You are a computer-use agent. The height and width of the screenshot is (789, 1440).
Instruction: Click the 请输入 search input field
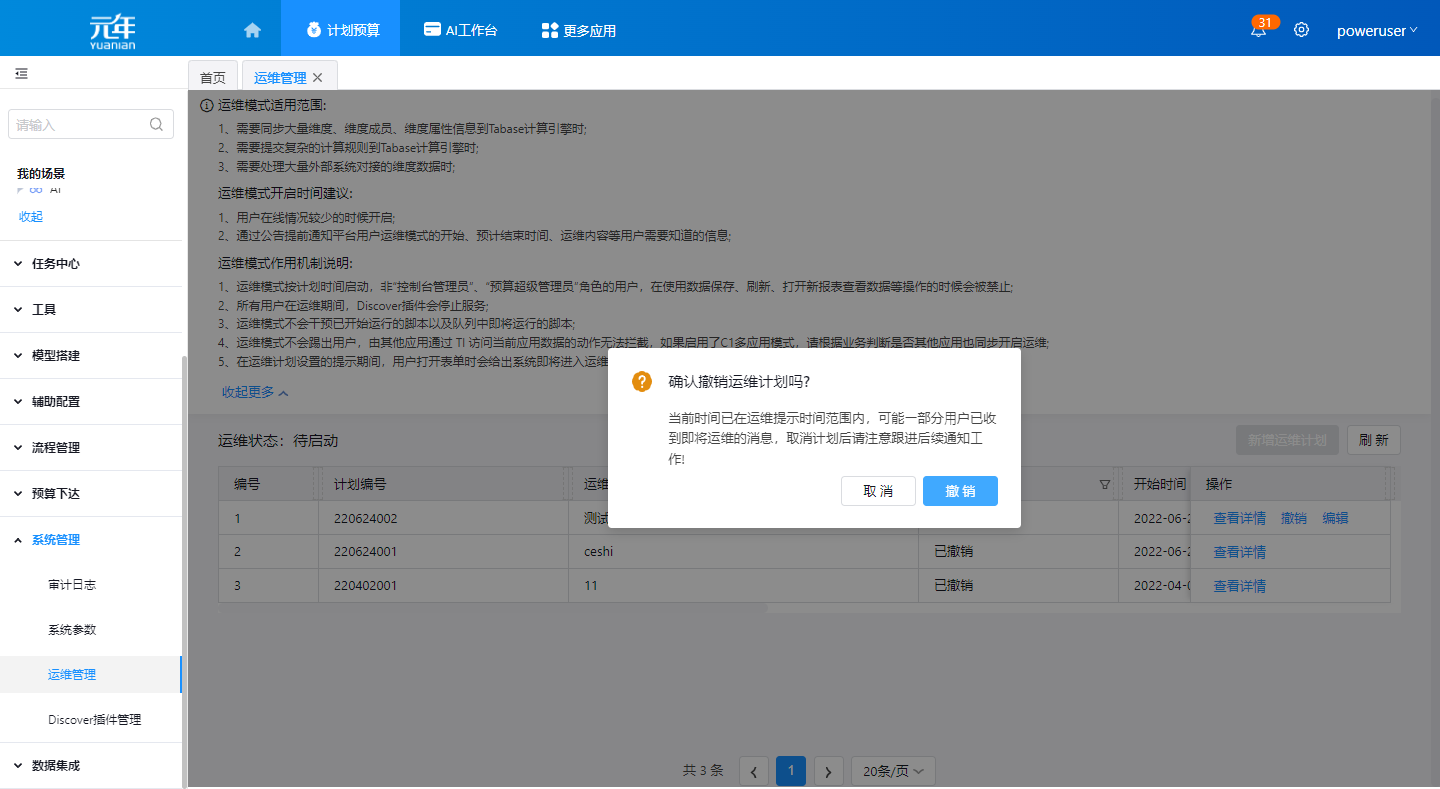[x=80, y=125]
